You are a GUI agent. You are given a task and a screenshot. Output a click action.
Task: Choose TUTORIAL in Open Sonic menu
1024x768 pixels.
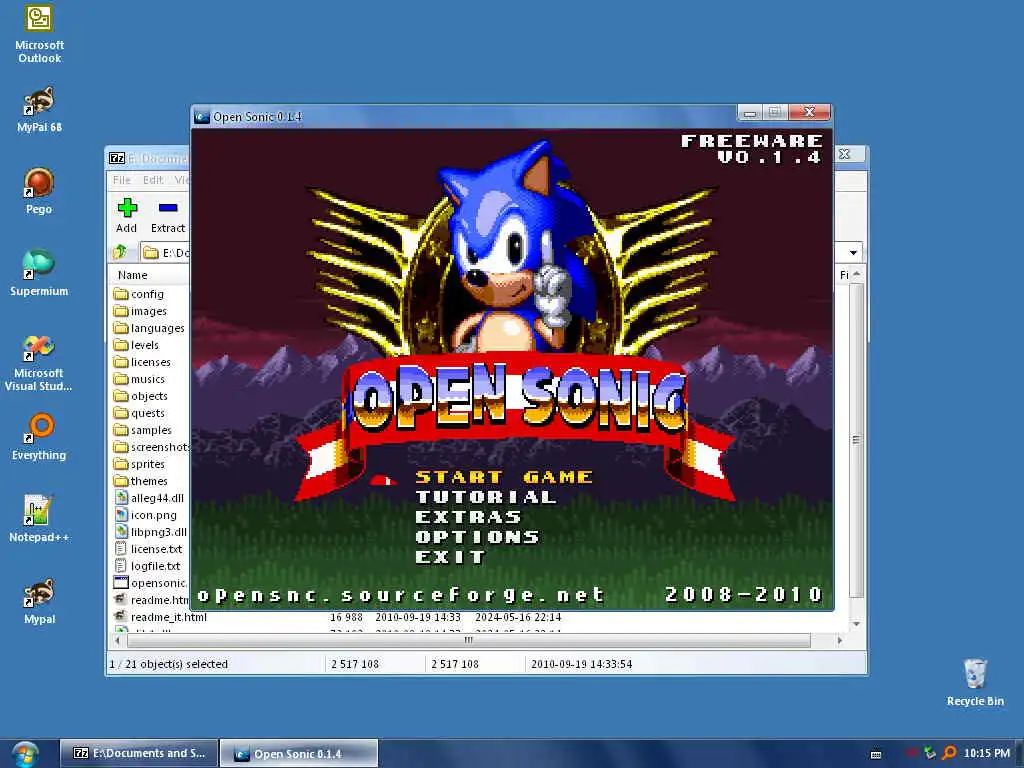pyautogui.click(x=486, y=497)
